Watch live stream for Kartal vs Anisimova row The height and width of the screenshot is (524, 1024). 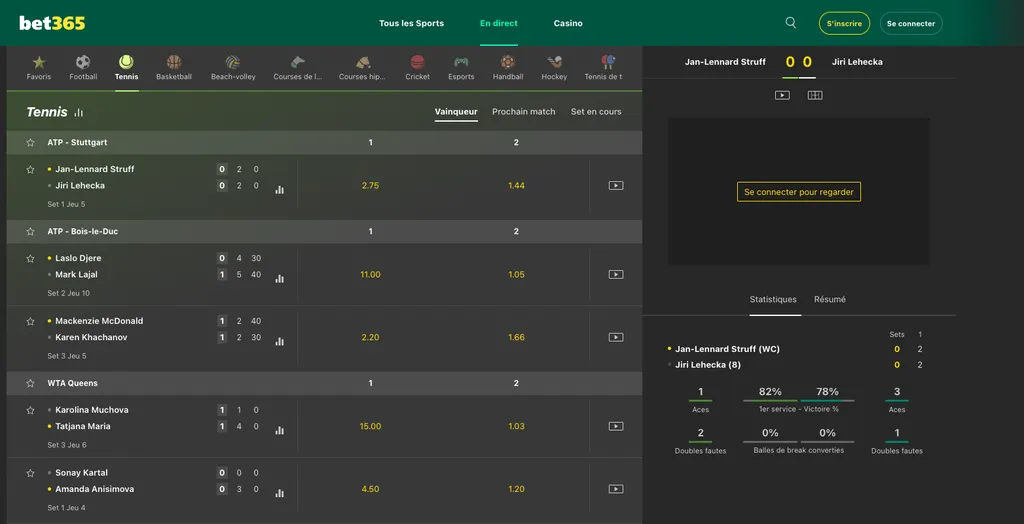pyautogui.click(x=616, y=489)
